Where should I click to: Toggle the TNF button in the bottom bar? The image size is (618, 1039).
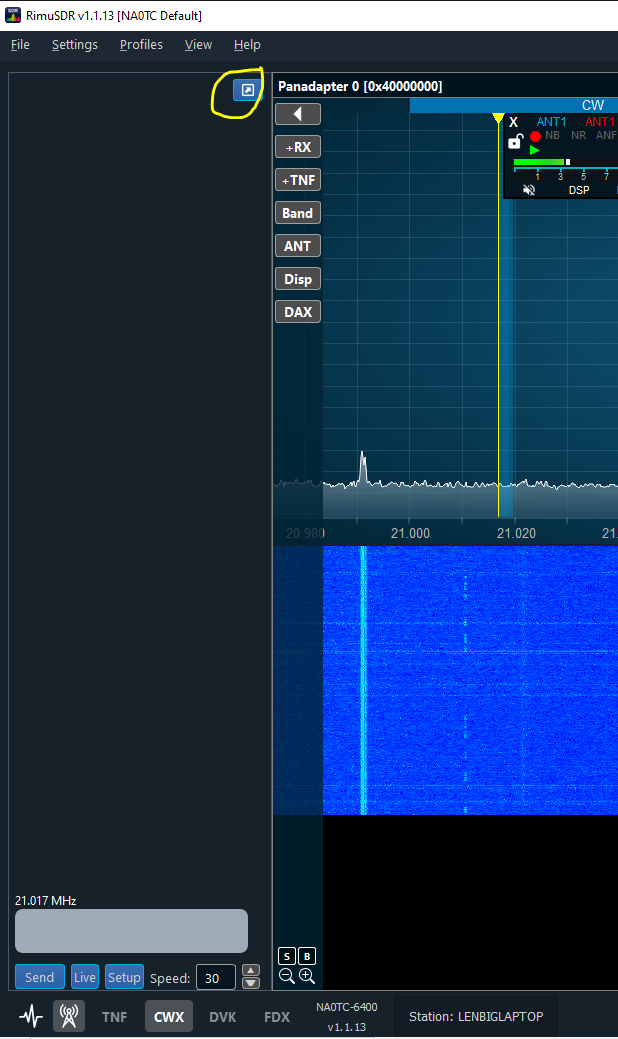click(x=114, y=1016)
